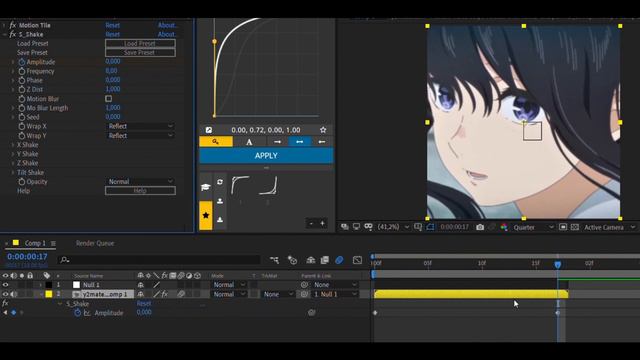Open the yellow star favorites tab in Flow
This screenshot has width=640, height=360.
[206, 215]
